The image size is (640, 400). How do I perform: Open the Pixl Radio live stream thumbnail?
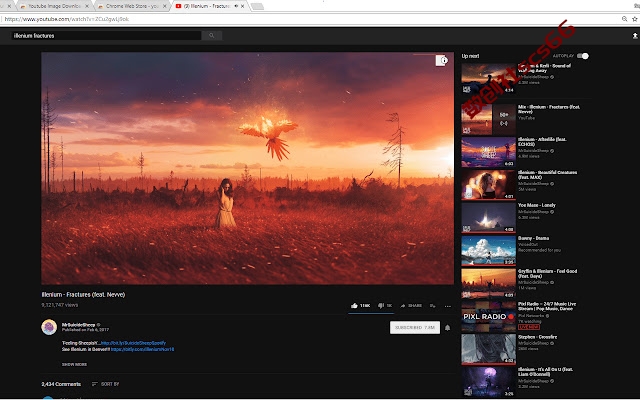[x=488, y=317]
